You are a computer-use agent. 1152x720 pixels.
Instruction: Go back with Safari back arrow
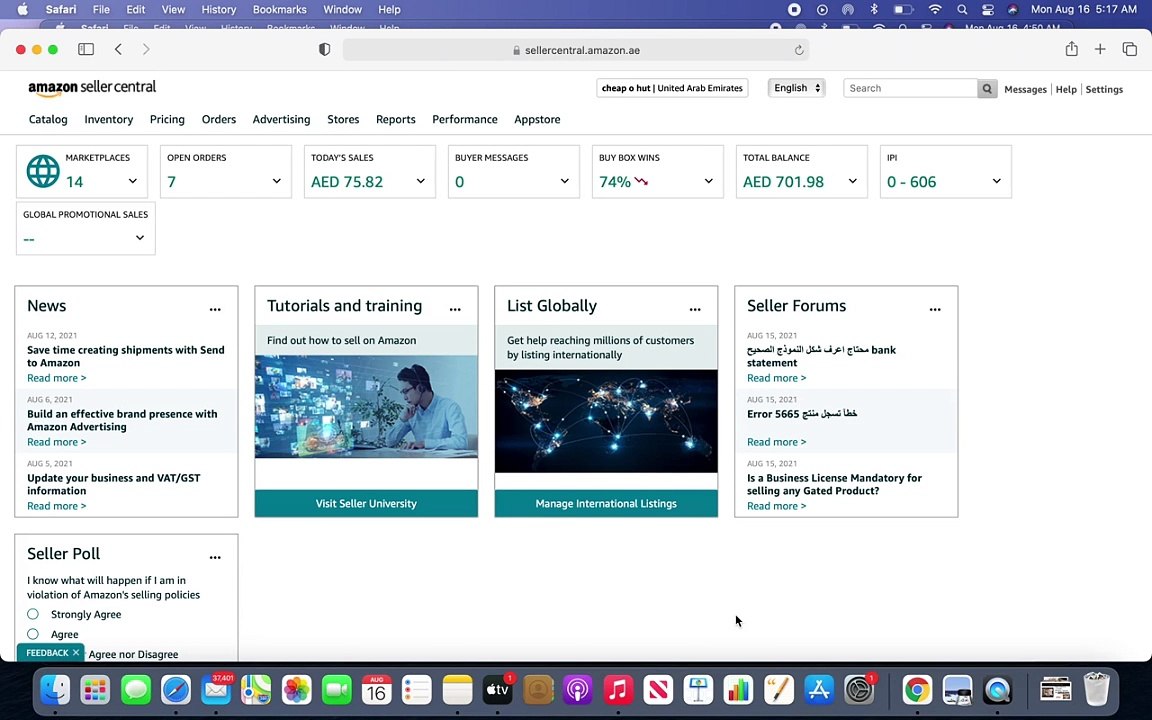coord(118,49)
